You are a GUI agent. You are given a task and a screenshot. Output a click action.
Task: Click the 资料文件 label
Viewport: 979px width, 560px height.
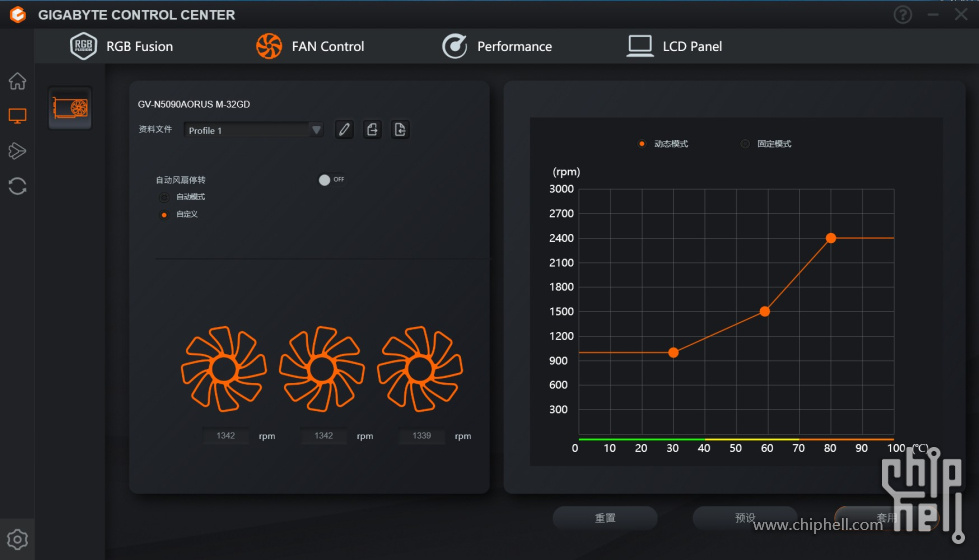tap(155, 129)
